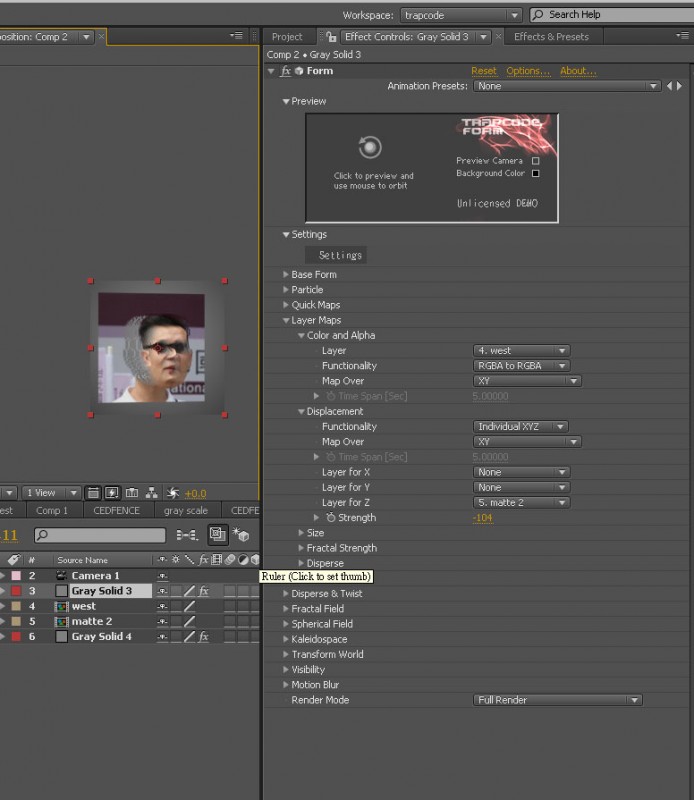Expand the Fractal Field section
The height and width of the screenshot is (800, 694).
pos(286,609)
